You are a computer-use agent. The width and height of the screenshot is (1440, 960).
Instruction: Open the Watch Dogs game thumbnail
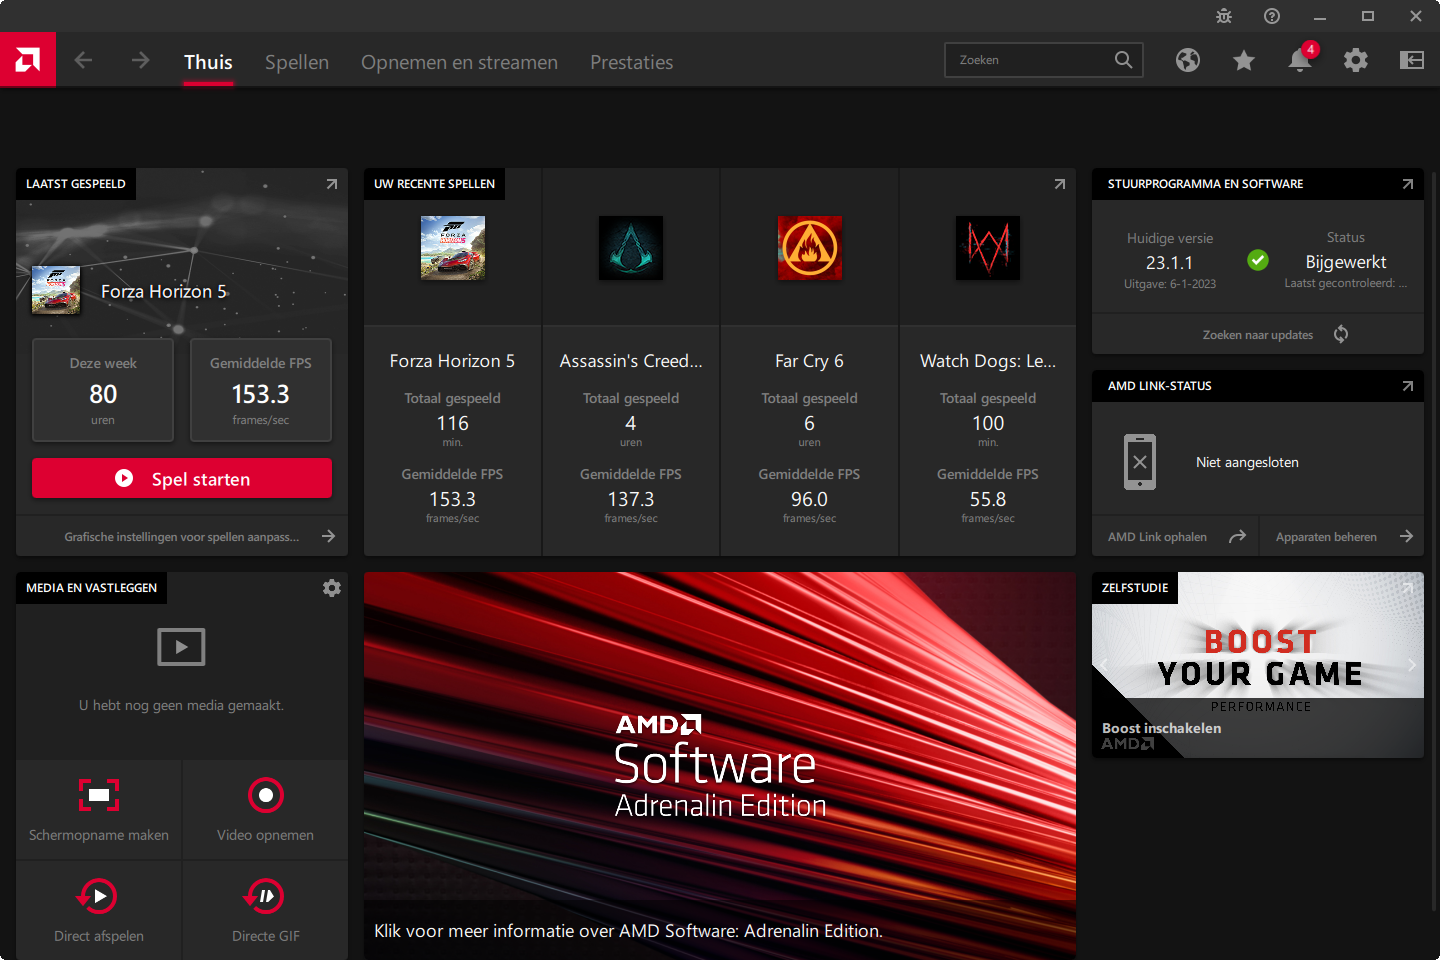[988, 248]
